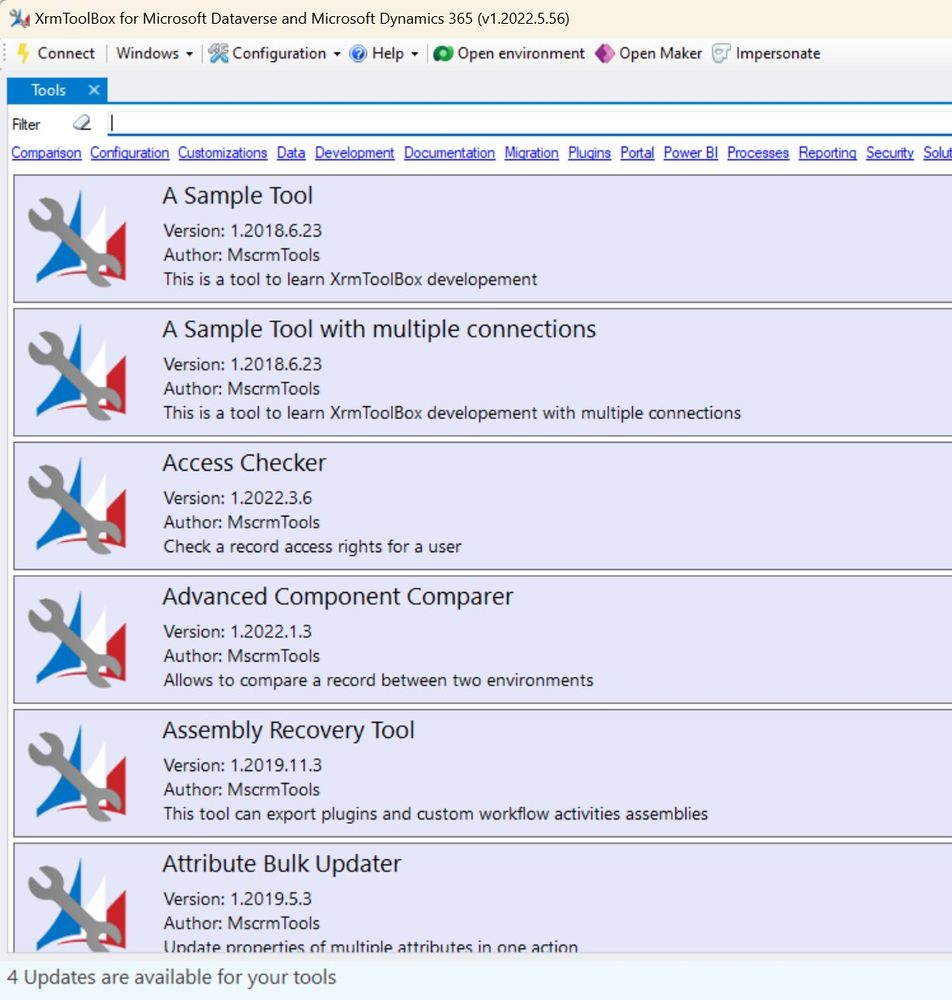Viewport: 952px width, 1000px height.
Task: Click the Open environment green icon
Action: tap(443, 54)
